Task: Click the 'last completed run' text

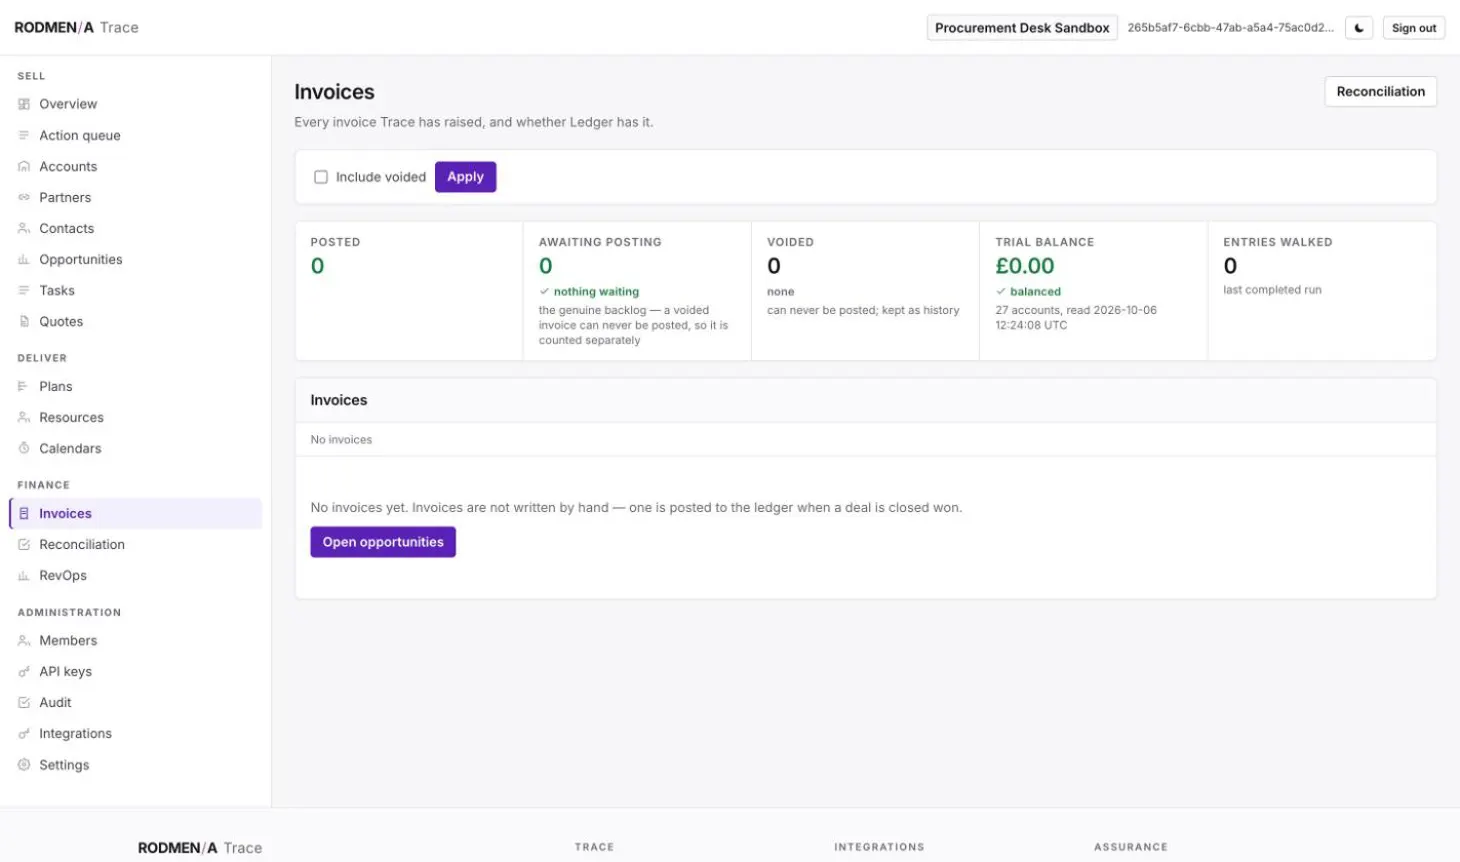Action: point(1272,290)
